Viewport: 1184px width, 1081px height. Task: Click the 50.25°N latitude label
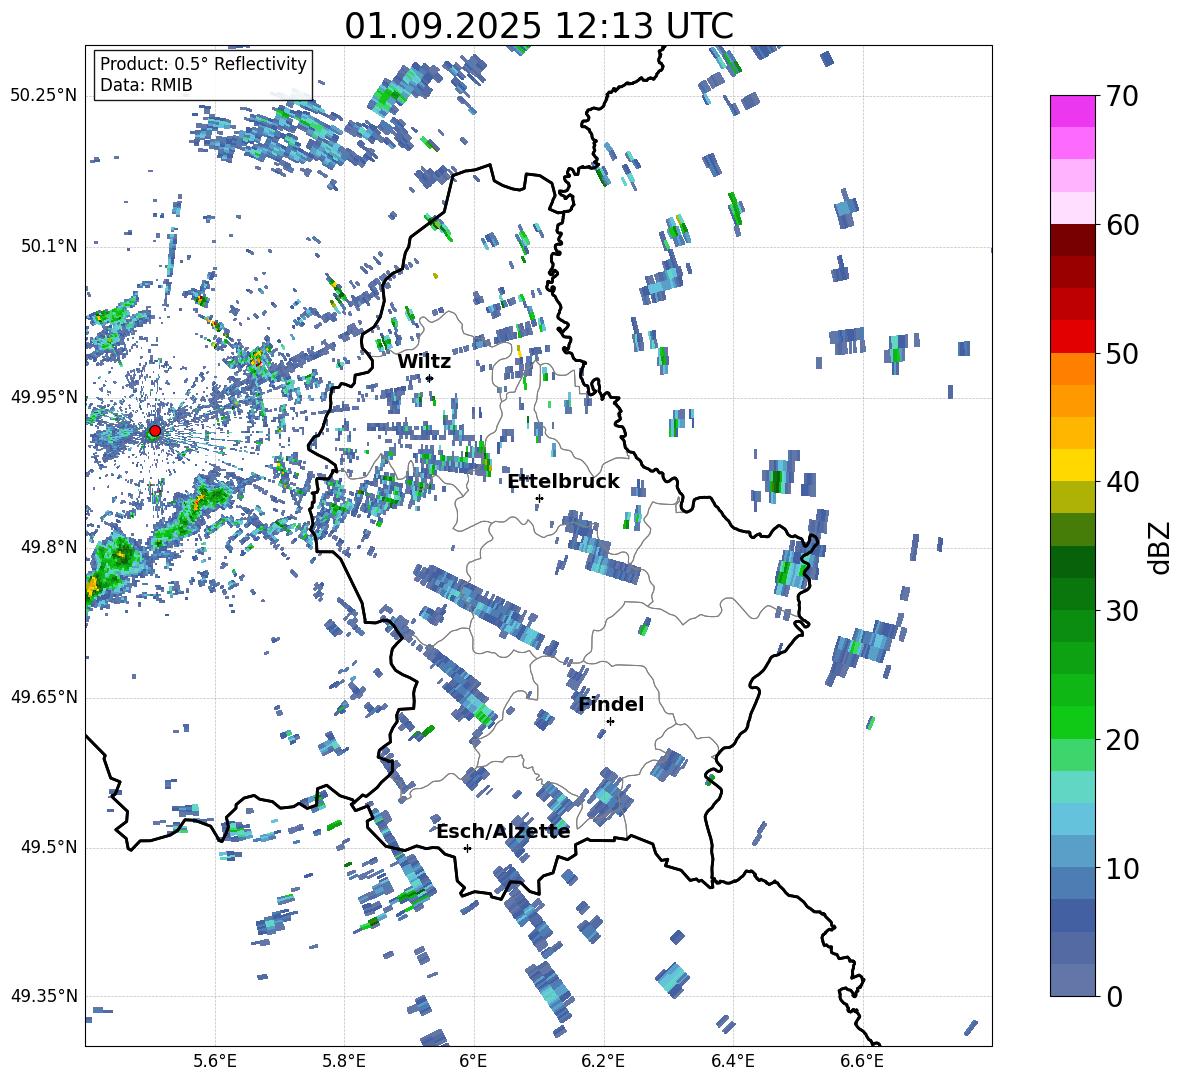tap(44, 96)
